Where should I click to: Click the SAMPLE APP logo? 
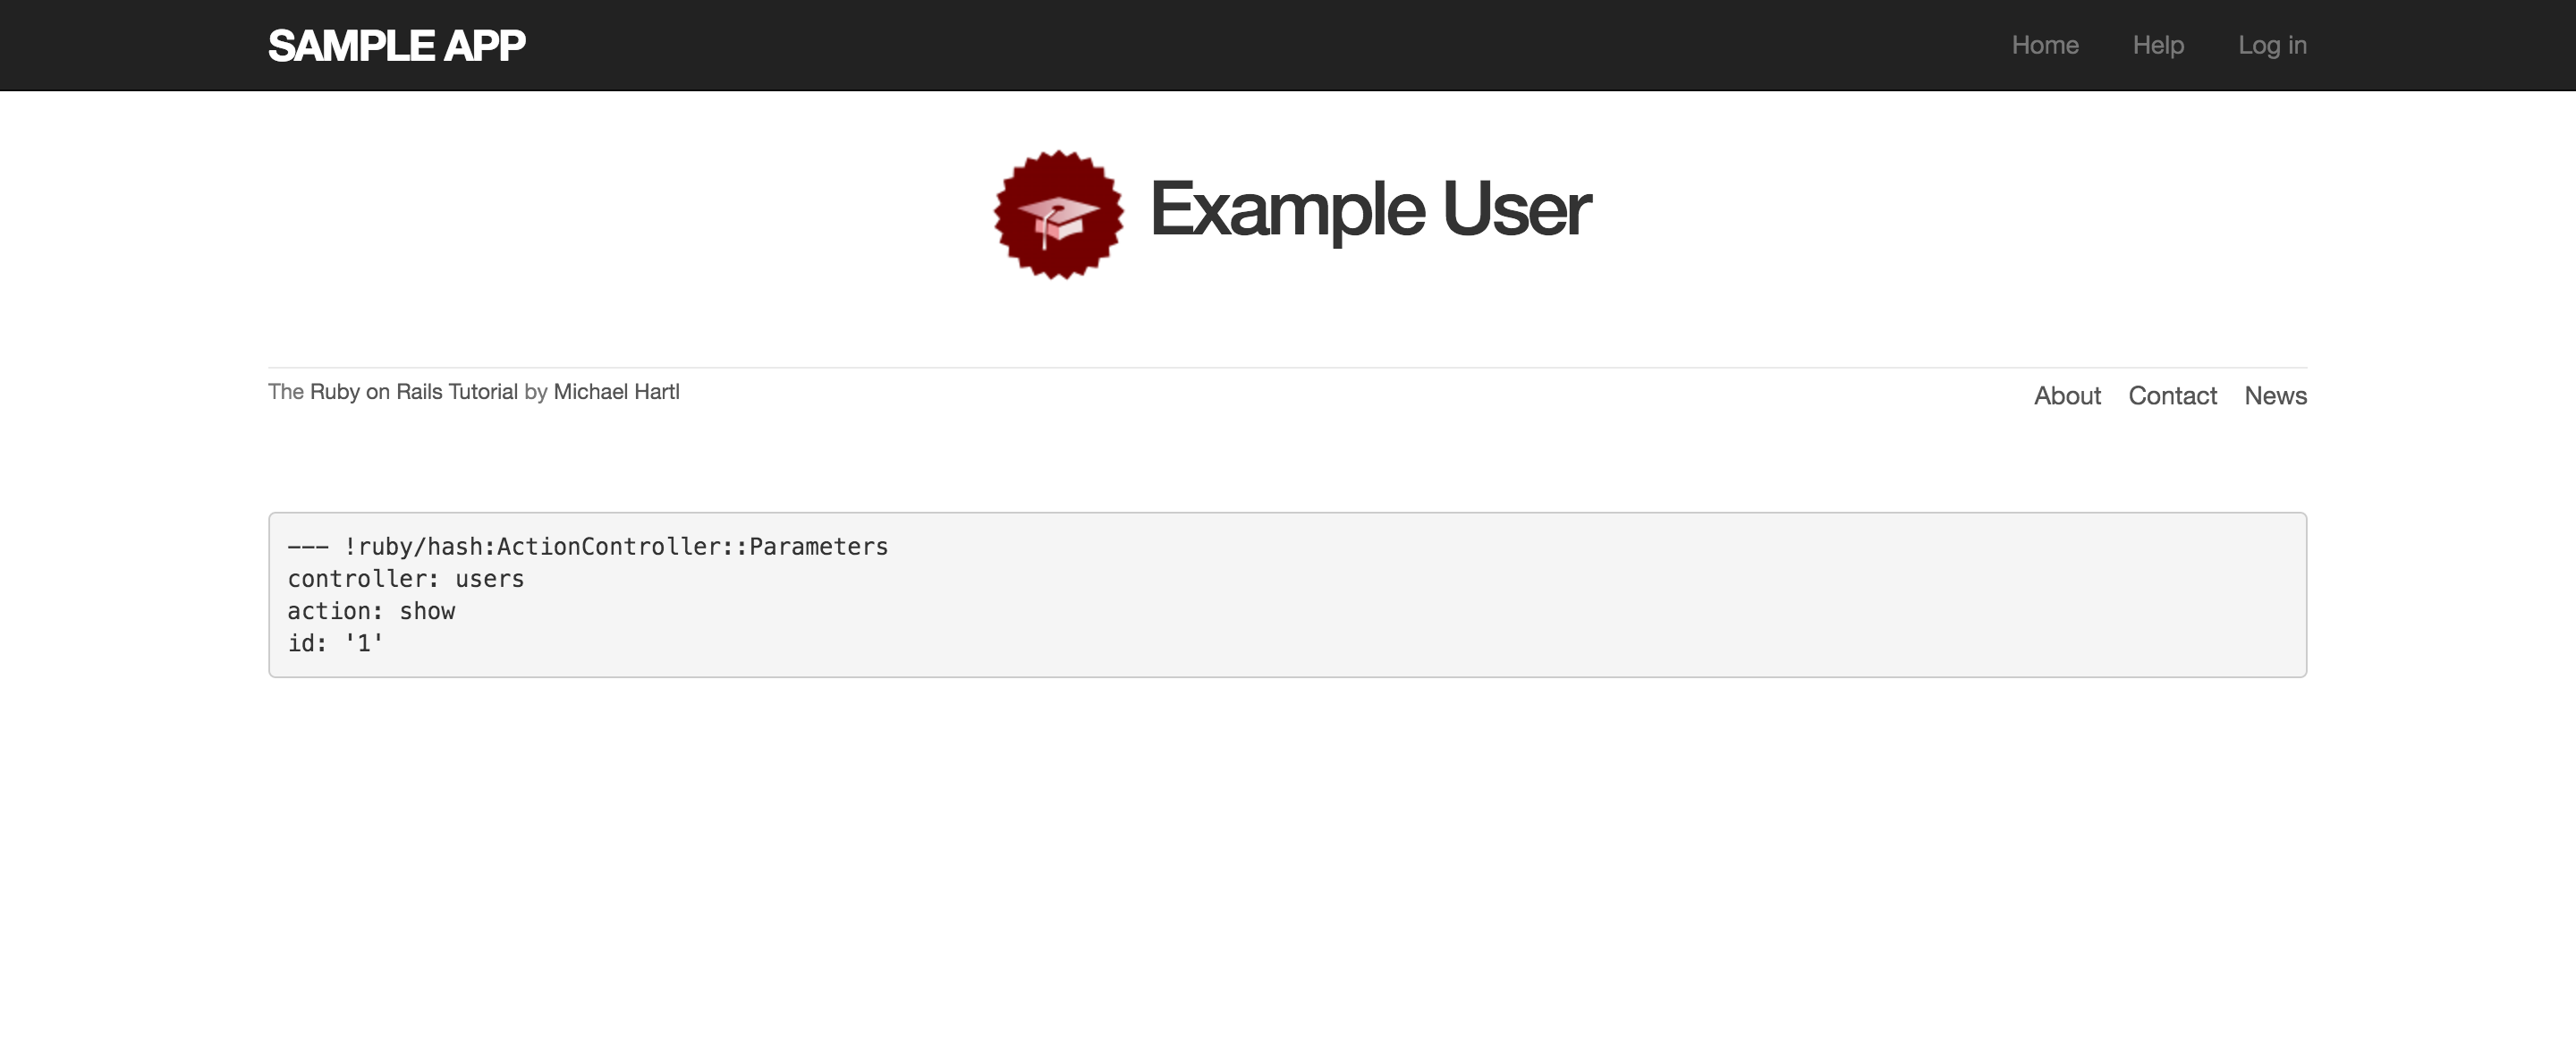(x=396, y=45)
